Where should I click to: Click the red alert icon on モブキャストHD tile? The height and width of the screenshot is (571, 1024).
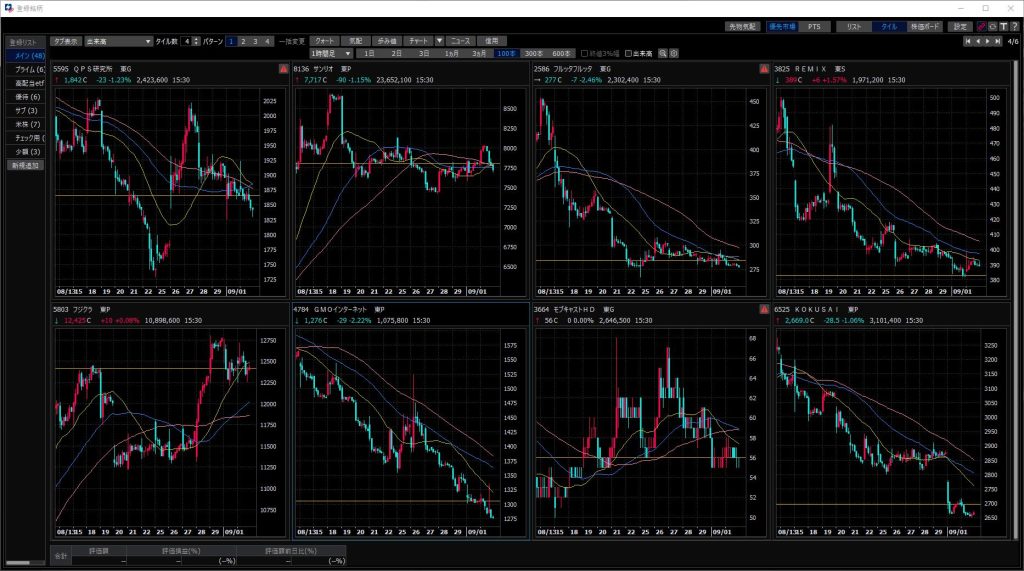(763, 310)
